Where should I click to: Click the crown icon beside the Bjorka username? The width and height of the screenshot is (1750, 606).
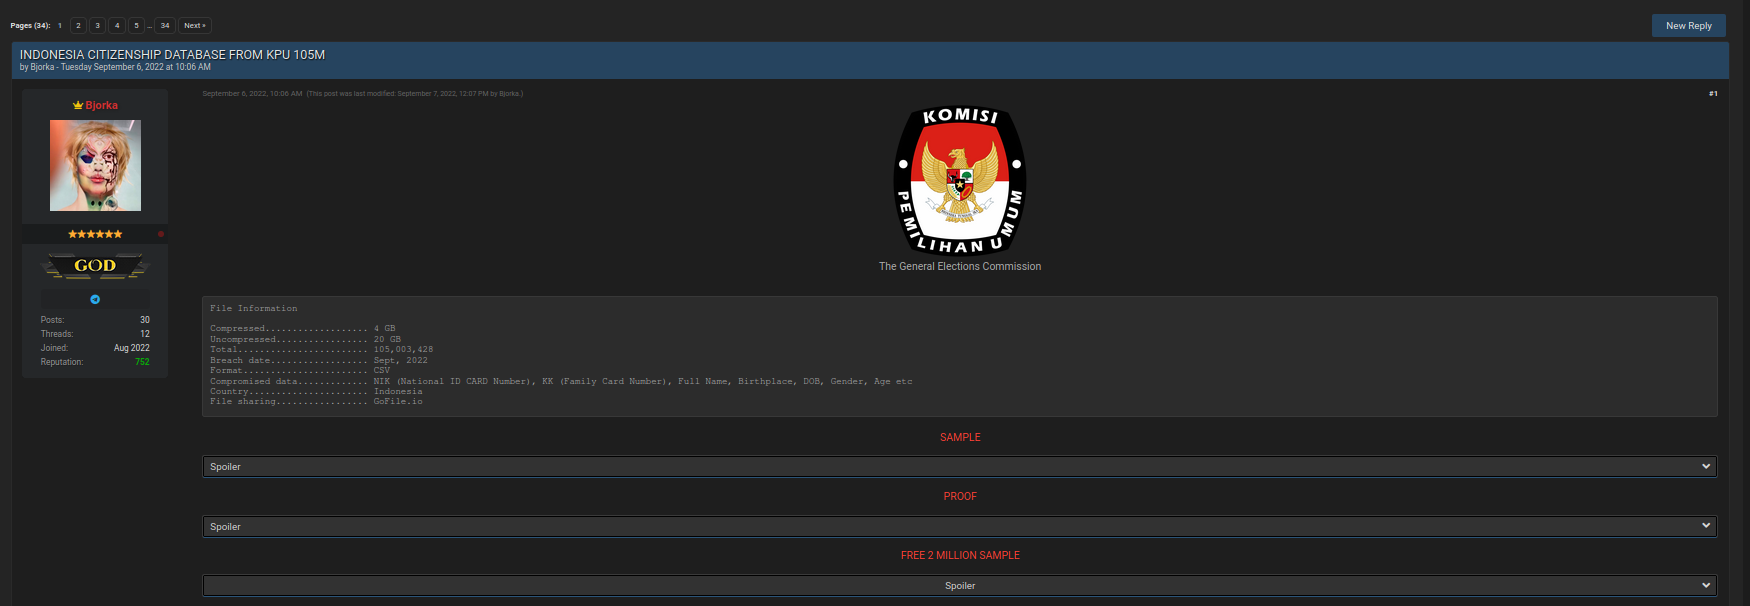click(78, 105)
